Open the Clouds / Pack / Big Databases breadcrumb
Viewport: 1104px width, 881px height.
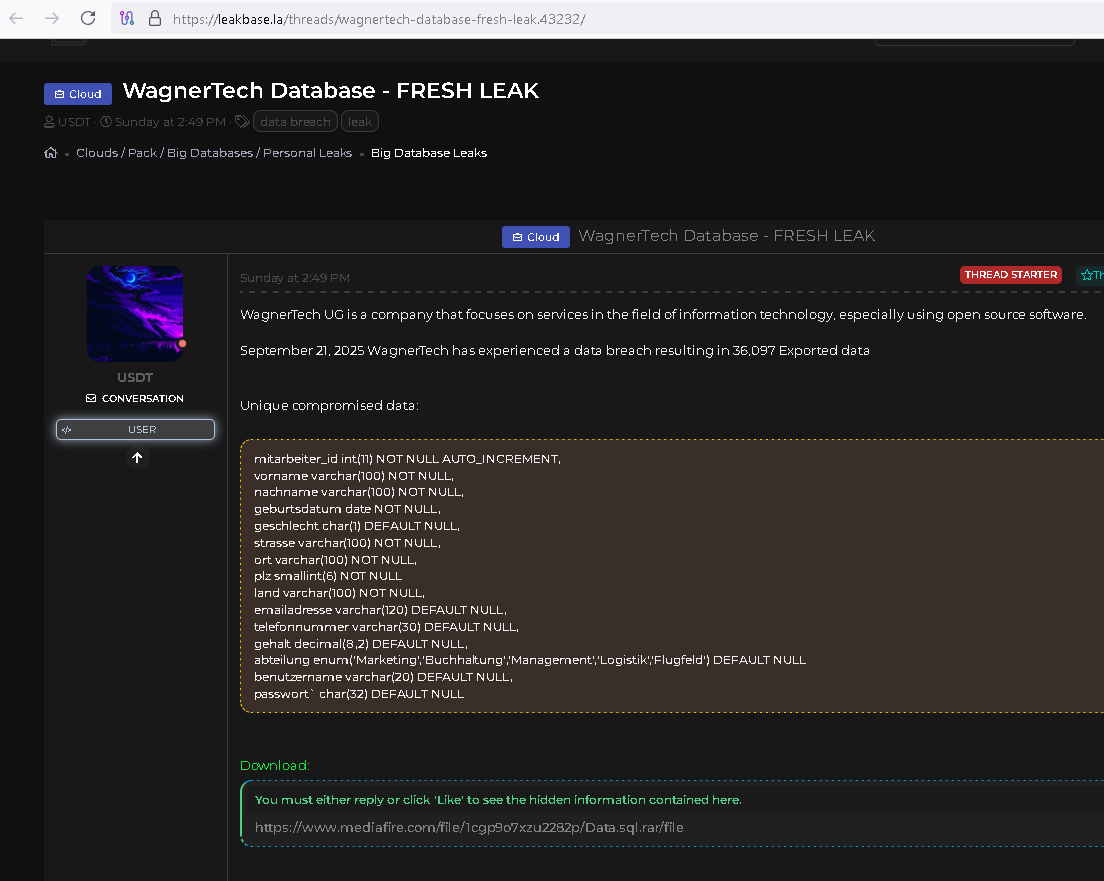(x=214, y=153)
